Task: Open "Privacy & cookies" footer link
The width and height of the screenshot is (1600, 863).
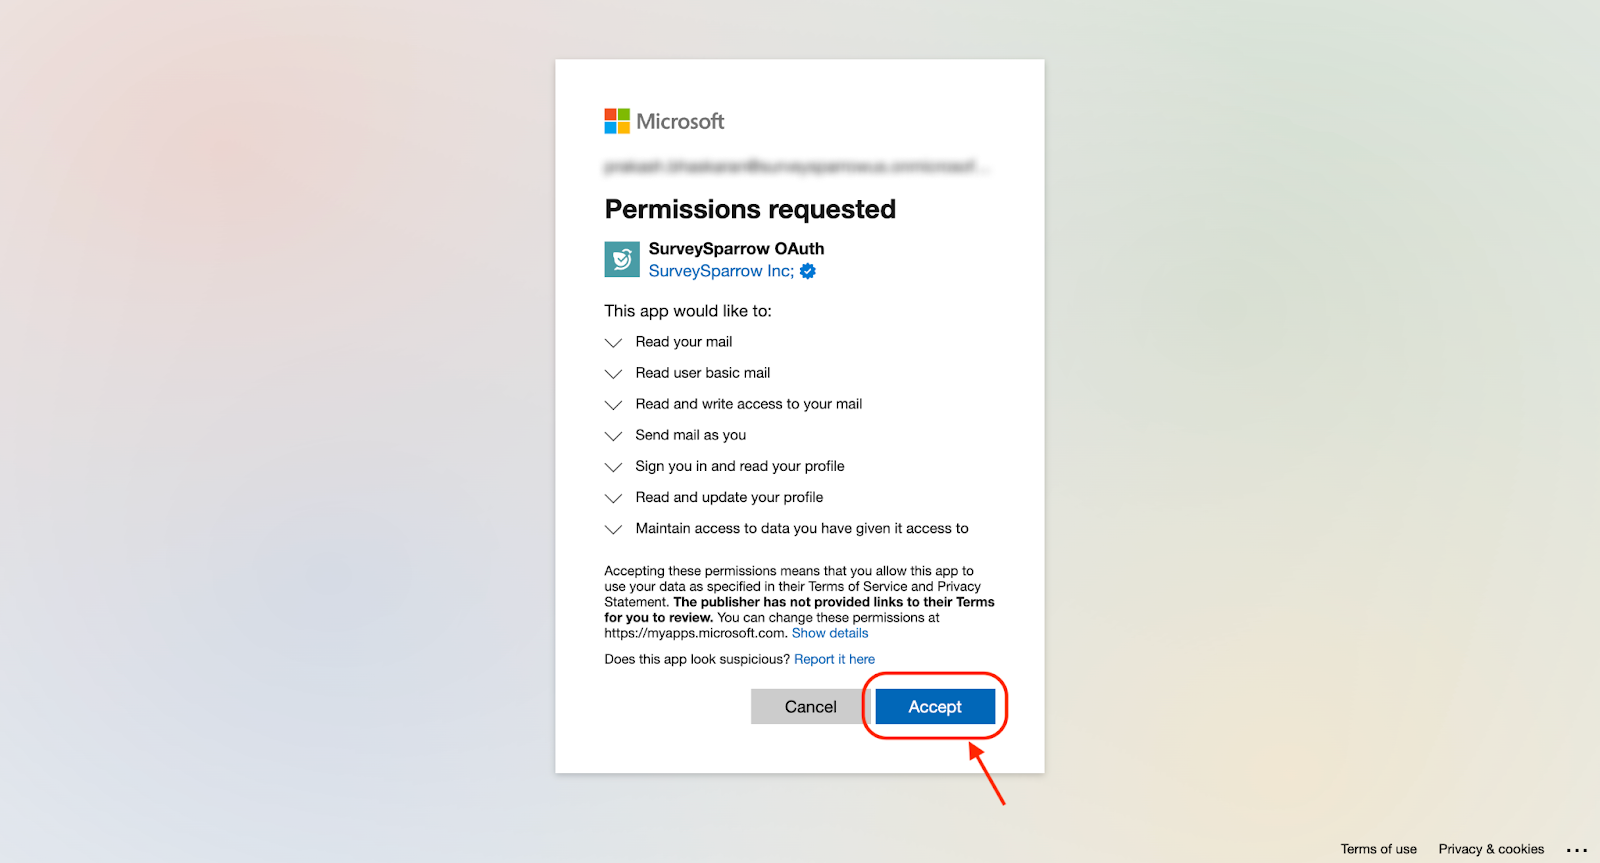Action: coord(1491,849)
